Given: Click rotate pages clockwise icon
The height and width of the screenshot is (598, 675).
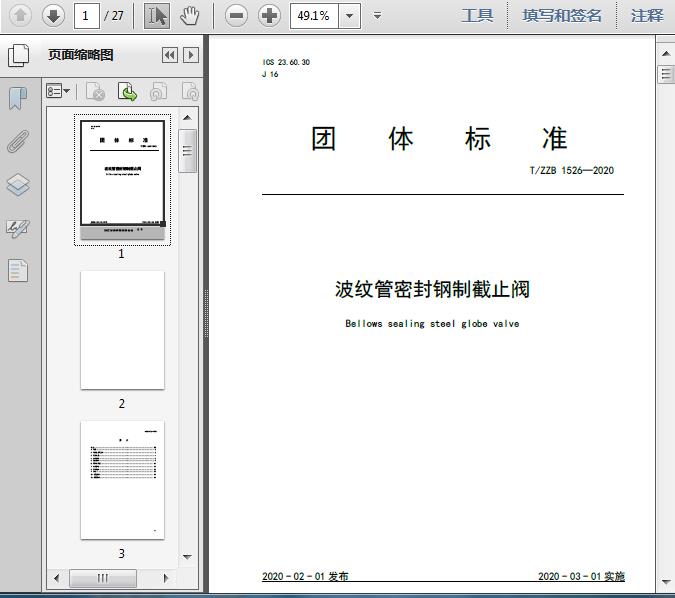Looking at the screenshot, I should (190, 91).
